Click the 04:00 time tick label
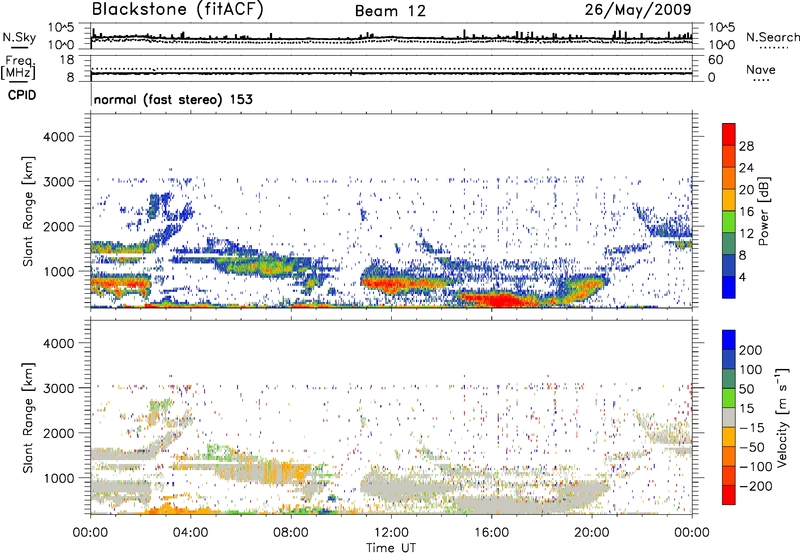 coord(190,533)
